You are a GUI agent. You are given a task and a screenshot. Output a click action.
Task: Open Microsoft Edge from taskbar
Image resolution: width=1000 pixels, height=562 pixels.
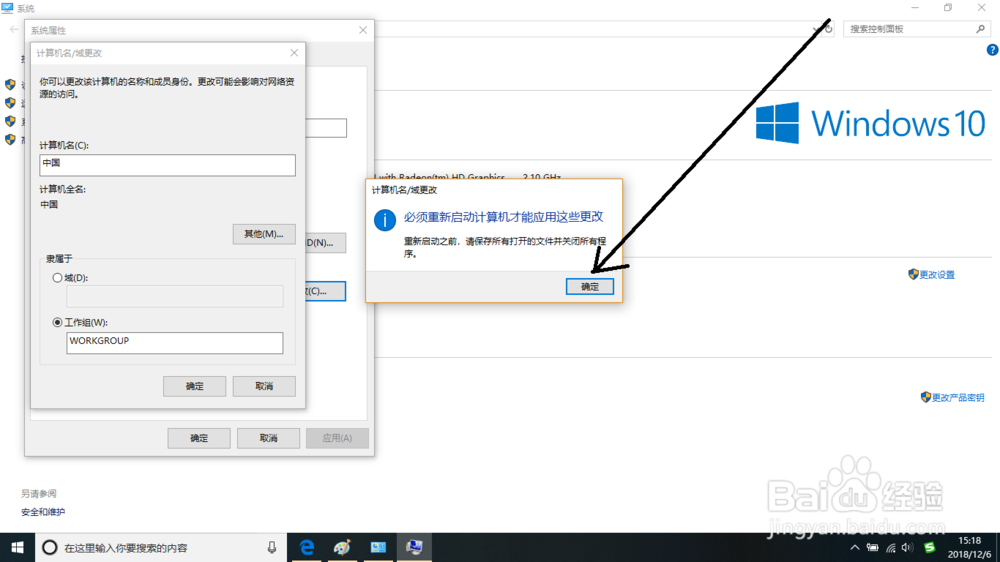tap(307, 547)
